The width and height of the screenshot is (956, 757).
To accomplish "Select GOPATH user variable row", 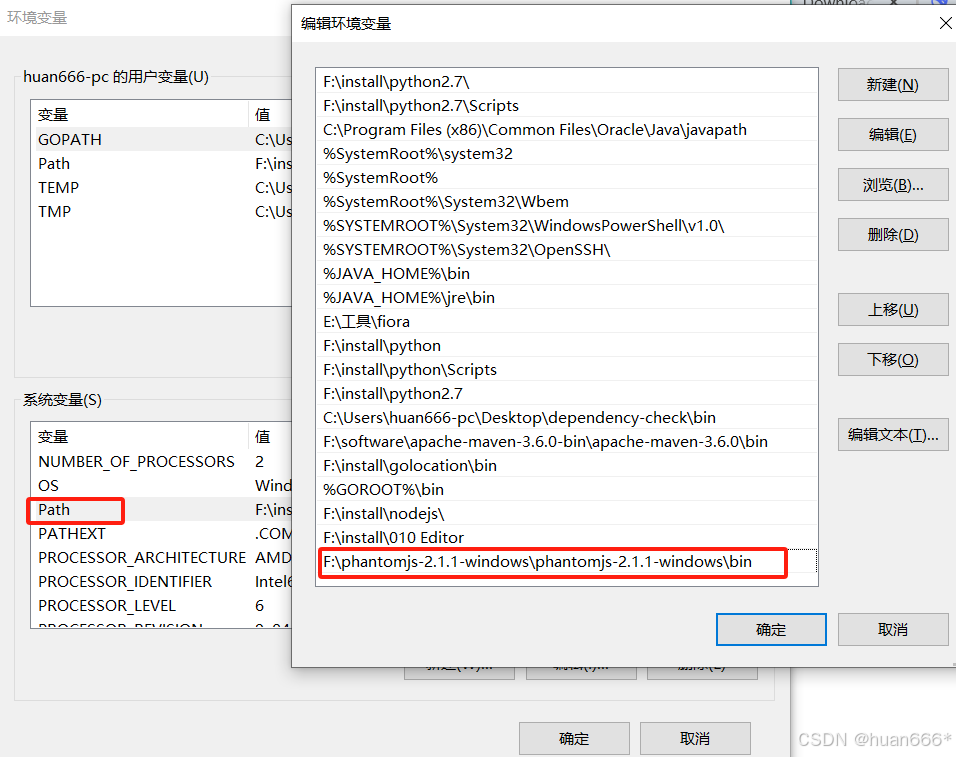I will [162, 140].
